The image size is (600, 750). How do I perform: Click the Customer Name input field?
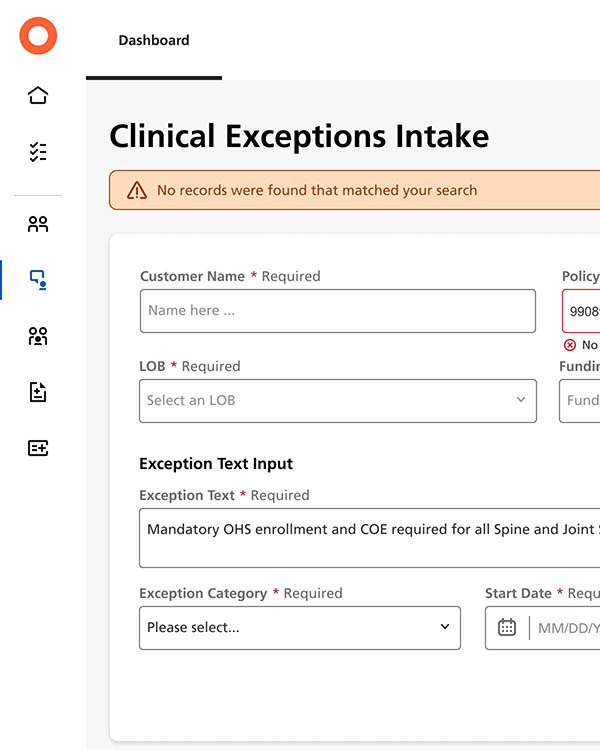(337, 311)
